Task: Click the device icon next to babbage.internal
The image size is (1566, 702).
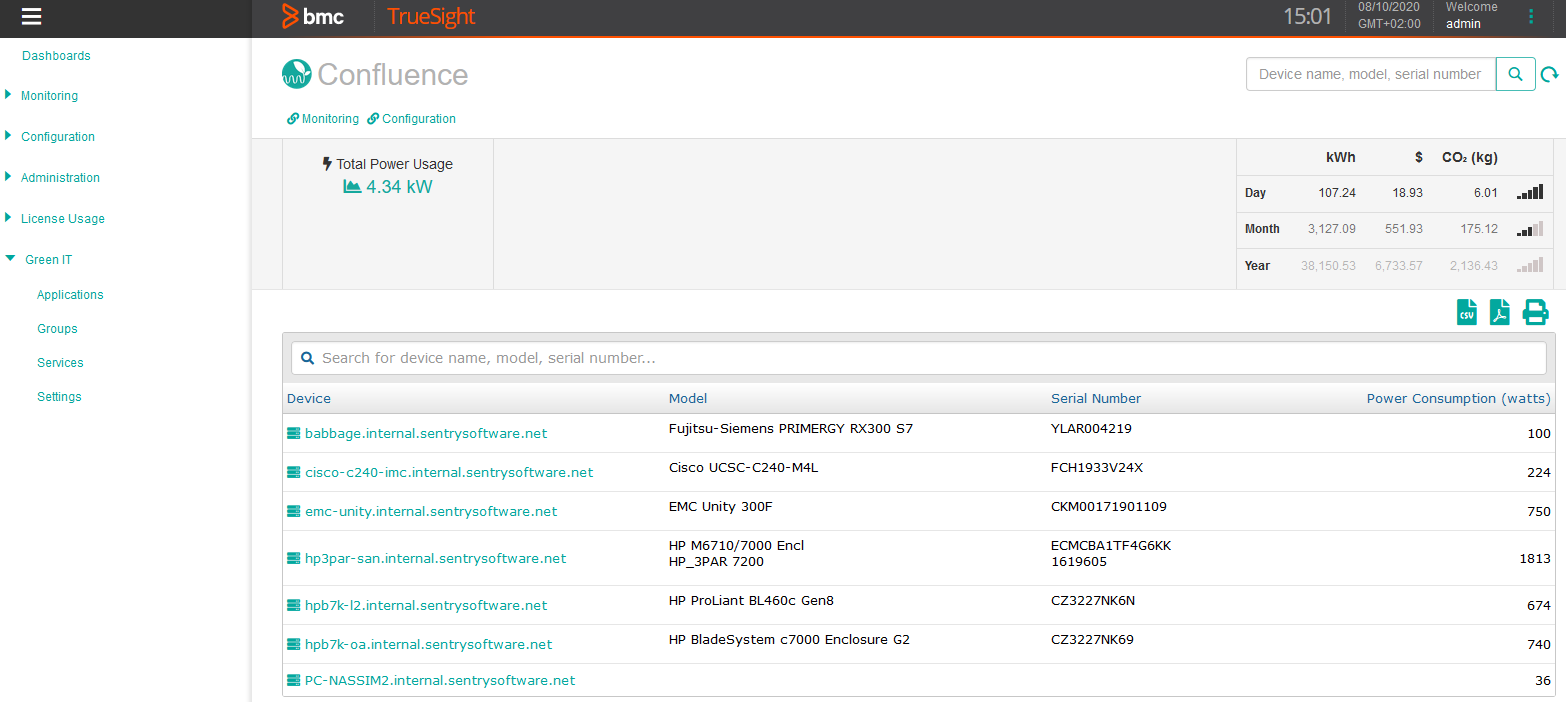Action: tap(292, 433)
